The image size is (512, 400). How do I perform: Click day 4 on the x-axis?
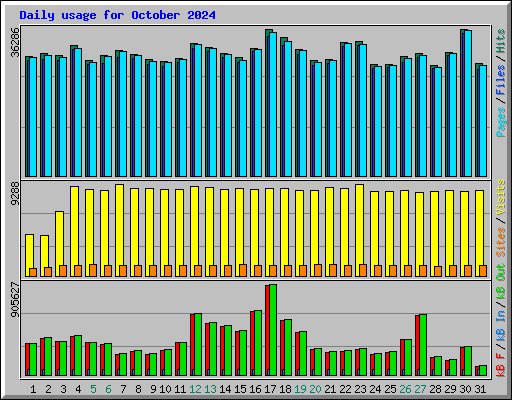(x=78, y=389)
